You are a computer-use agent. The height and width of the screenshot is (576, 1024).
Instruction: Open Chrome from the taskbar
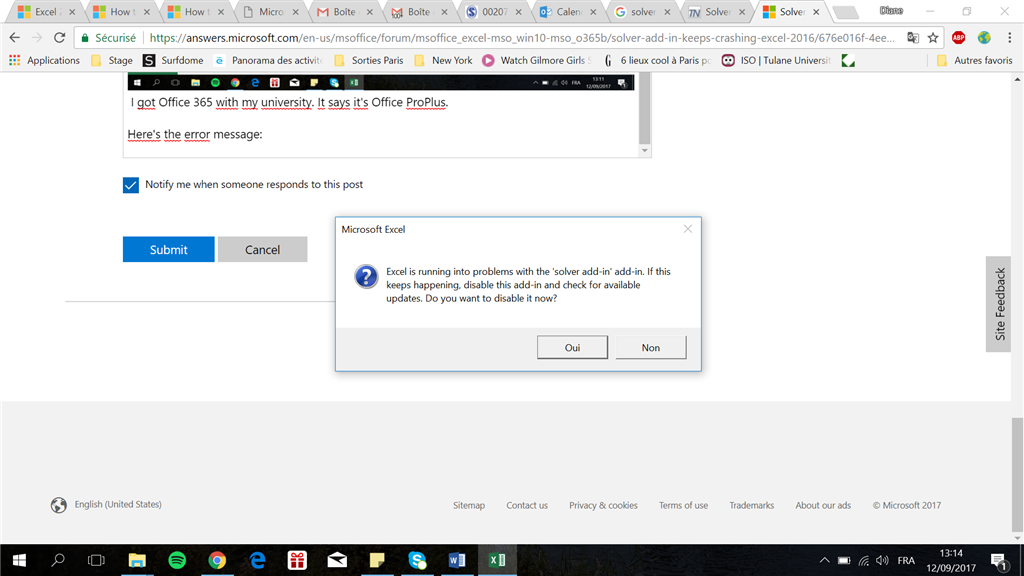point(217,560)
